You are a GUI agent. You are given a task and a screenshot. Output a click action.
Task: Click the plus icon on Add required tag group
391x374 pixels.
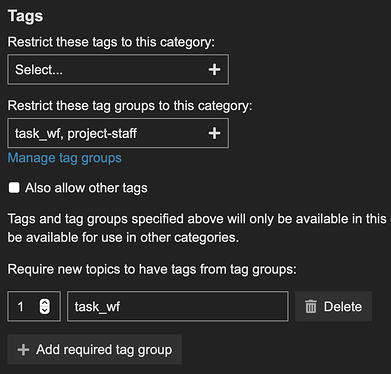click(x=23, y=350)
